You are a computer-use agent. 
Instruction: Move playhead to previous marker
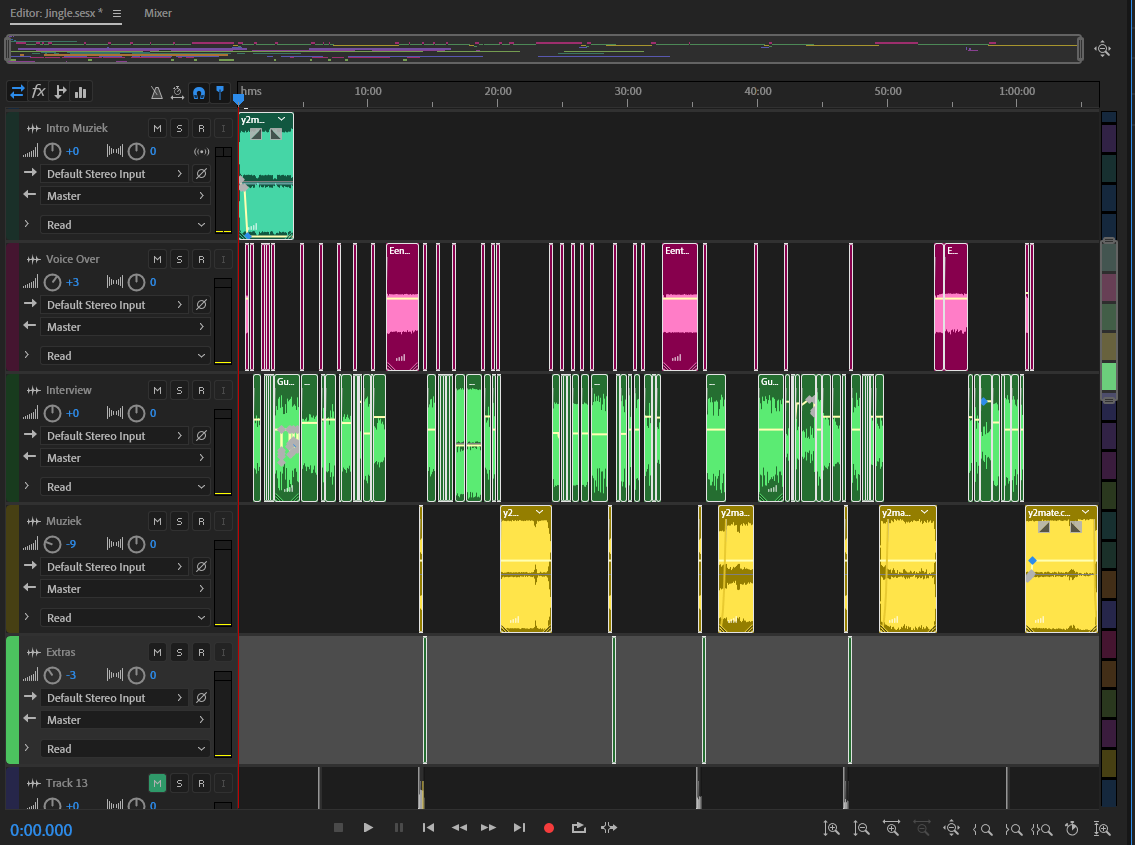tap(429, 828)
